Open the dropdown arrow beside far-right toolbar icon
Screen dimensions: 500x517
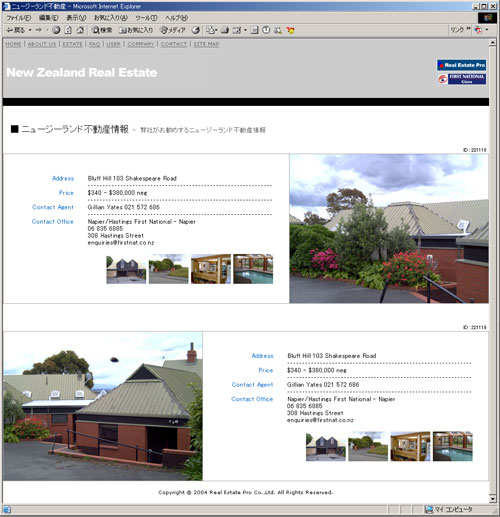(487, 30)
